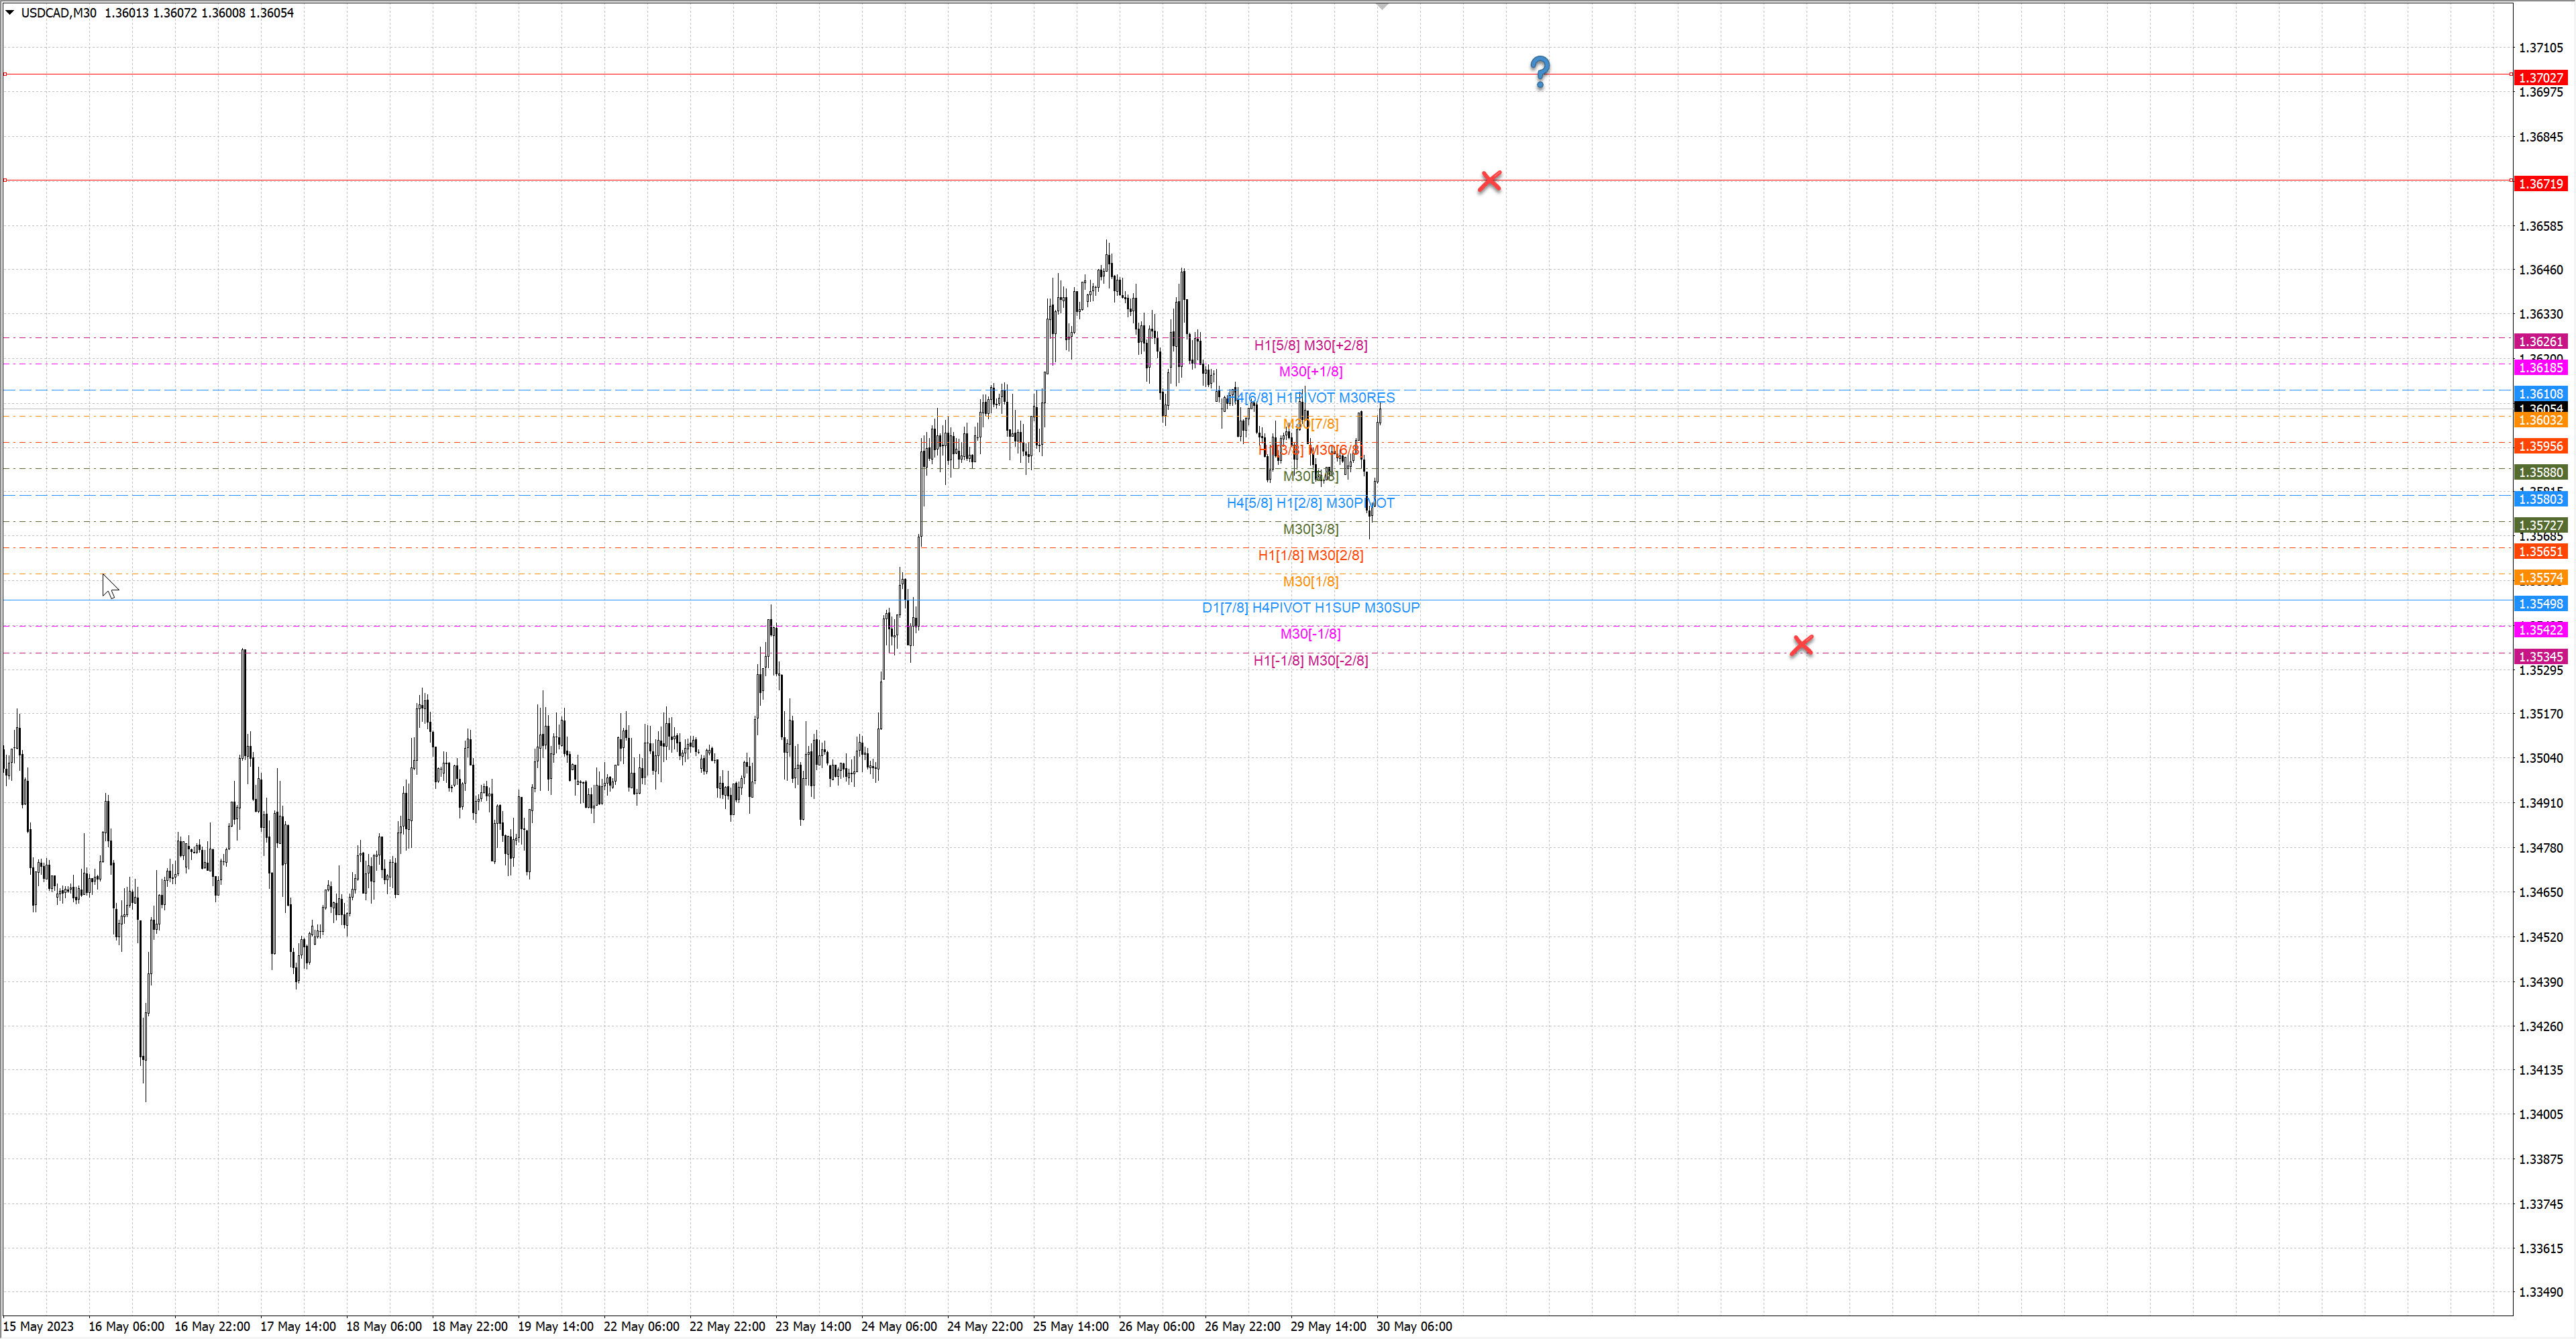The image size is (2576, 1339).
Task: Click the H4[5/8] H1[2/8] M30PIVOT label
Action: 1310,503
